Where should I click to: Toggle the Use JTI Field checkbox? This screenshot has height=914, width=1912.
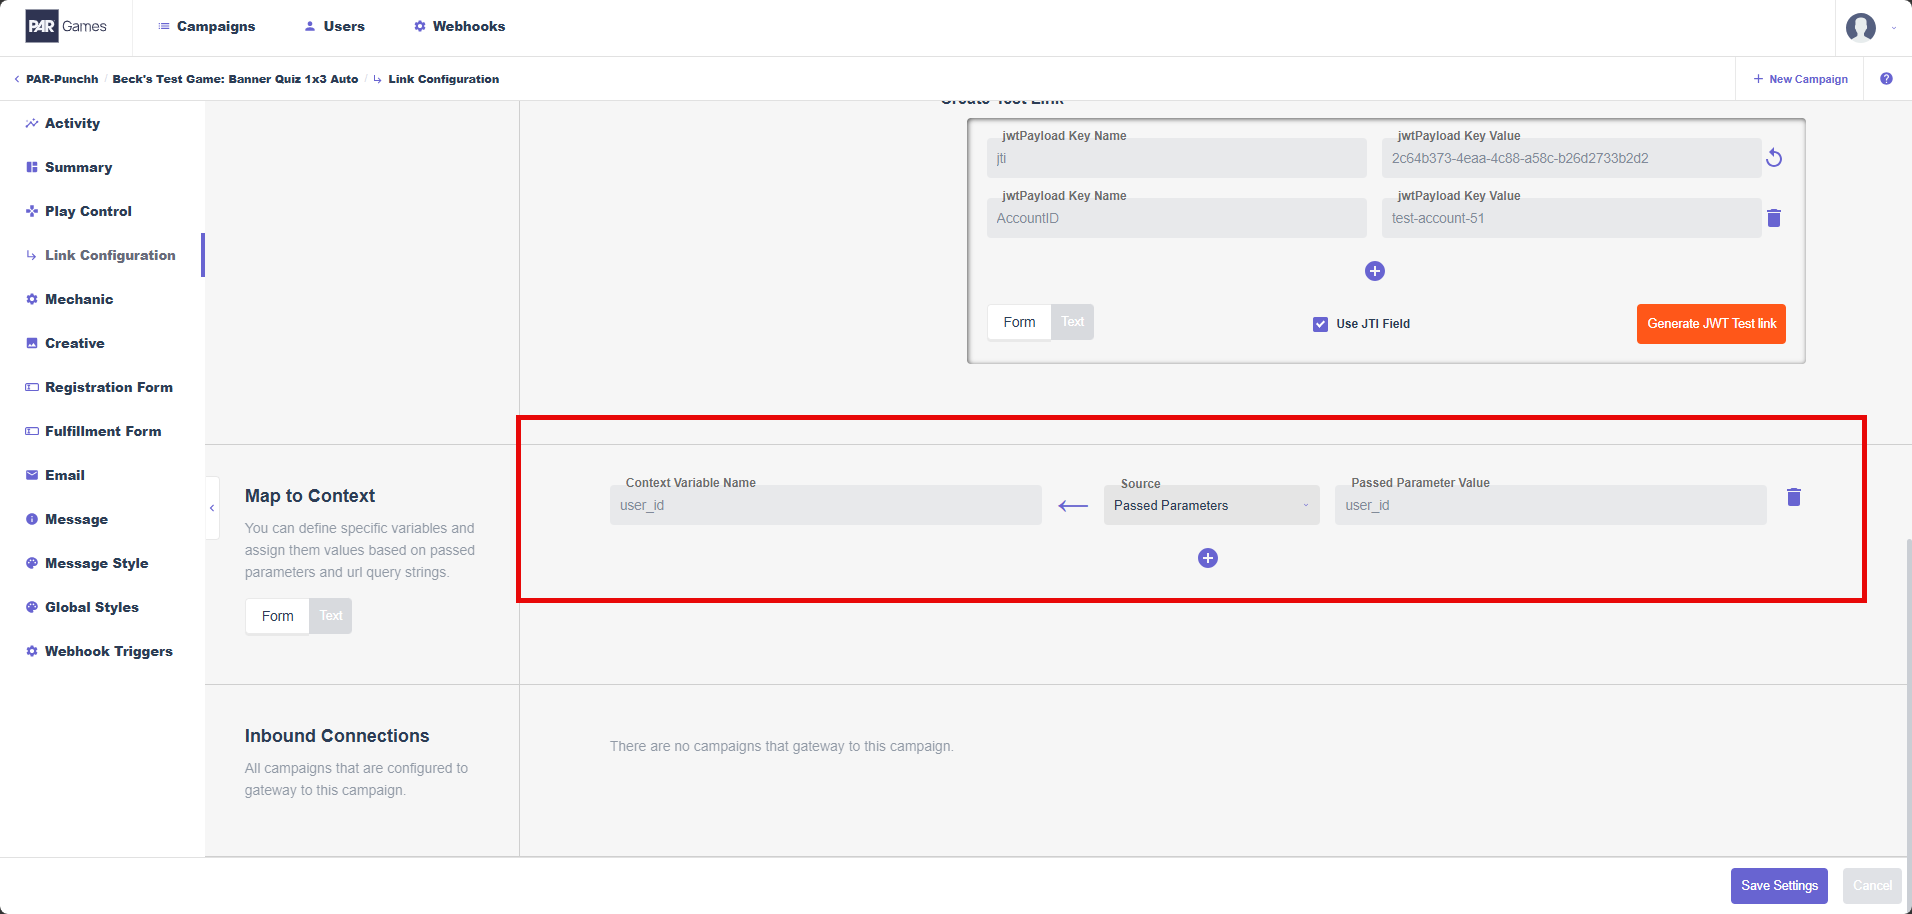[1320, 324]
